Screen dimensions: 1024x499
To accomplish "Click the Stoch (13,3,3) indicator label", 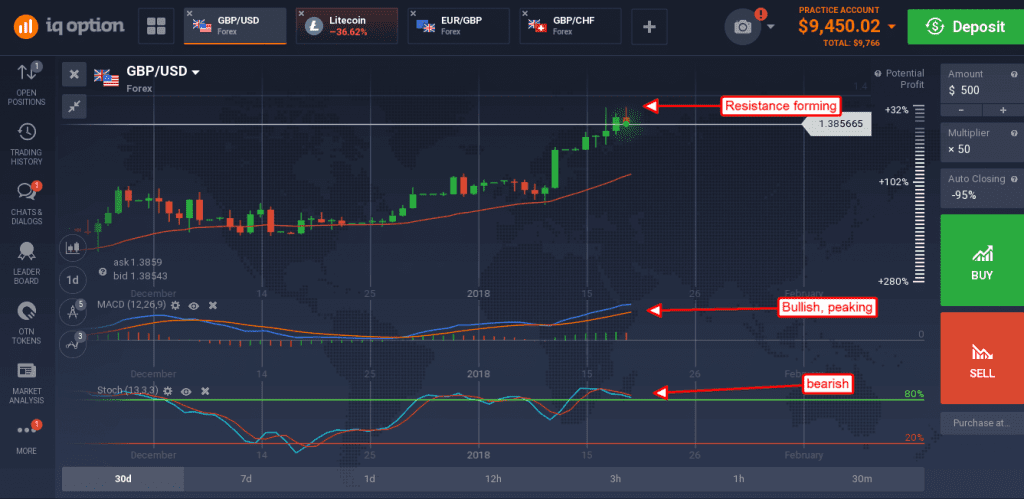I will tap(127, 391).
